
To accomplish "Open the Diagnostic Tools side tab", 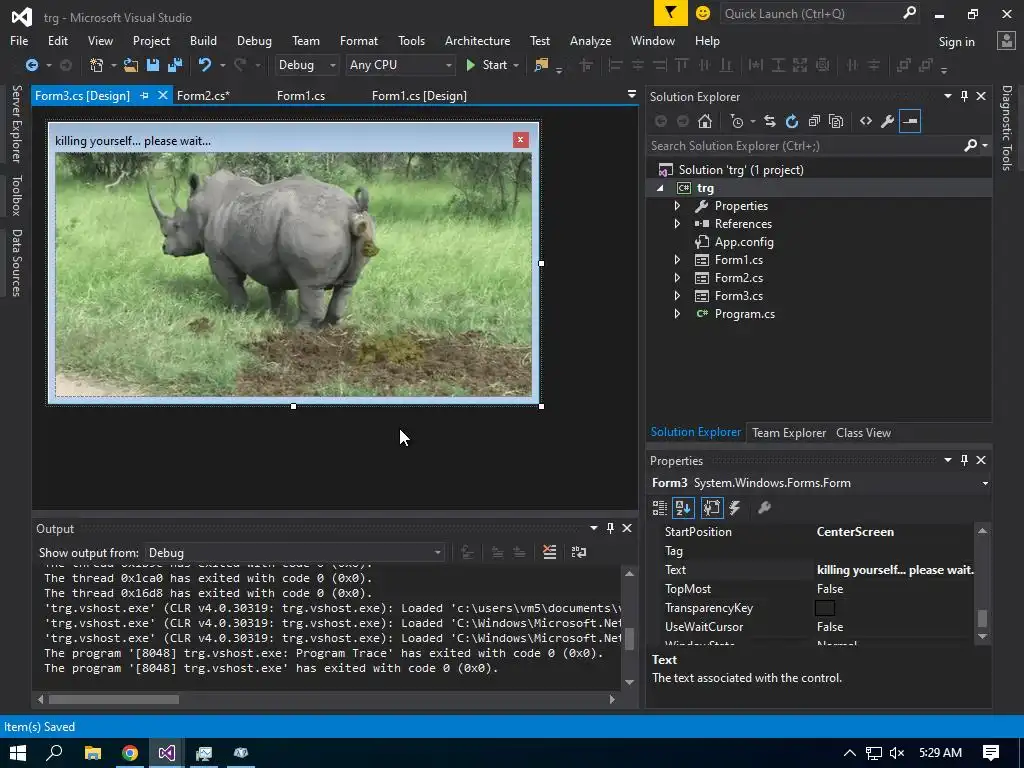I will (1007, 128).
